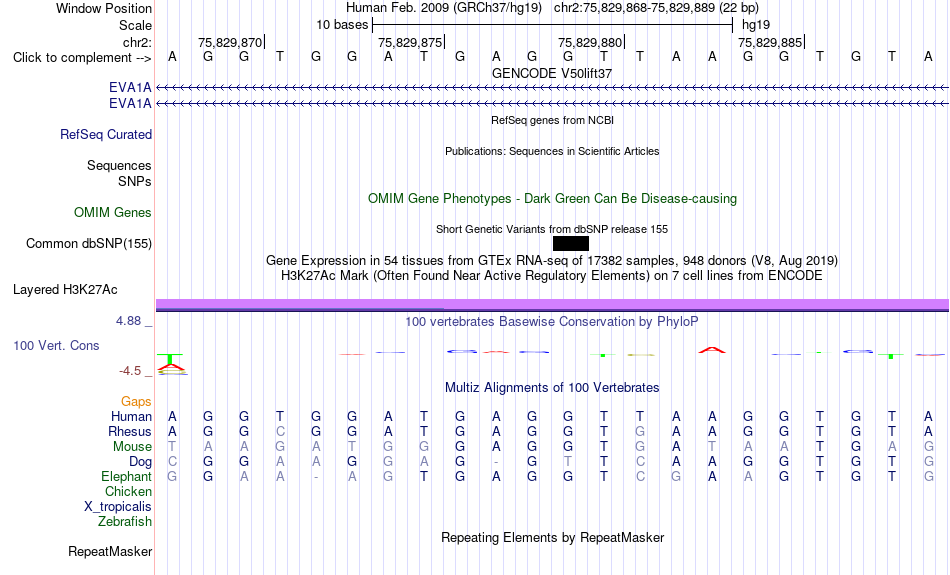Select the Scale track label
Viewport: 950px width, 575px height.
(x=135, y=25)
